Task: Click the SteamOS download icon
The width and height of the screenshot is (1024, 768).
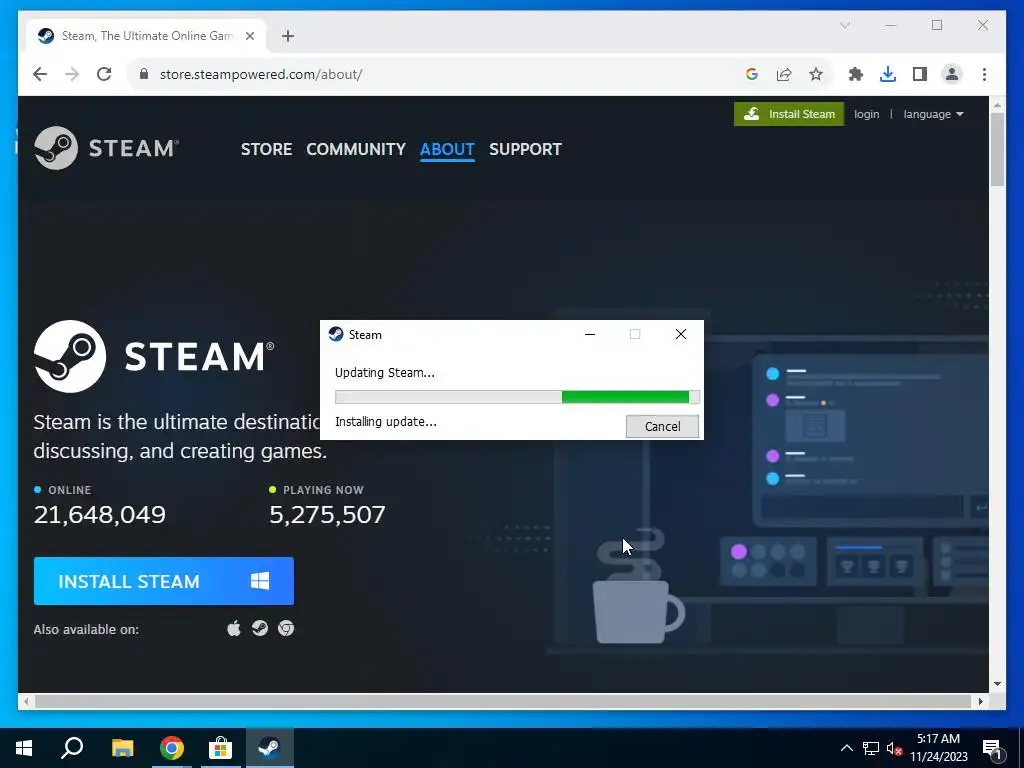Action: [x=260, y=628]
